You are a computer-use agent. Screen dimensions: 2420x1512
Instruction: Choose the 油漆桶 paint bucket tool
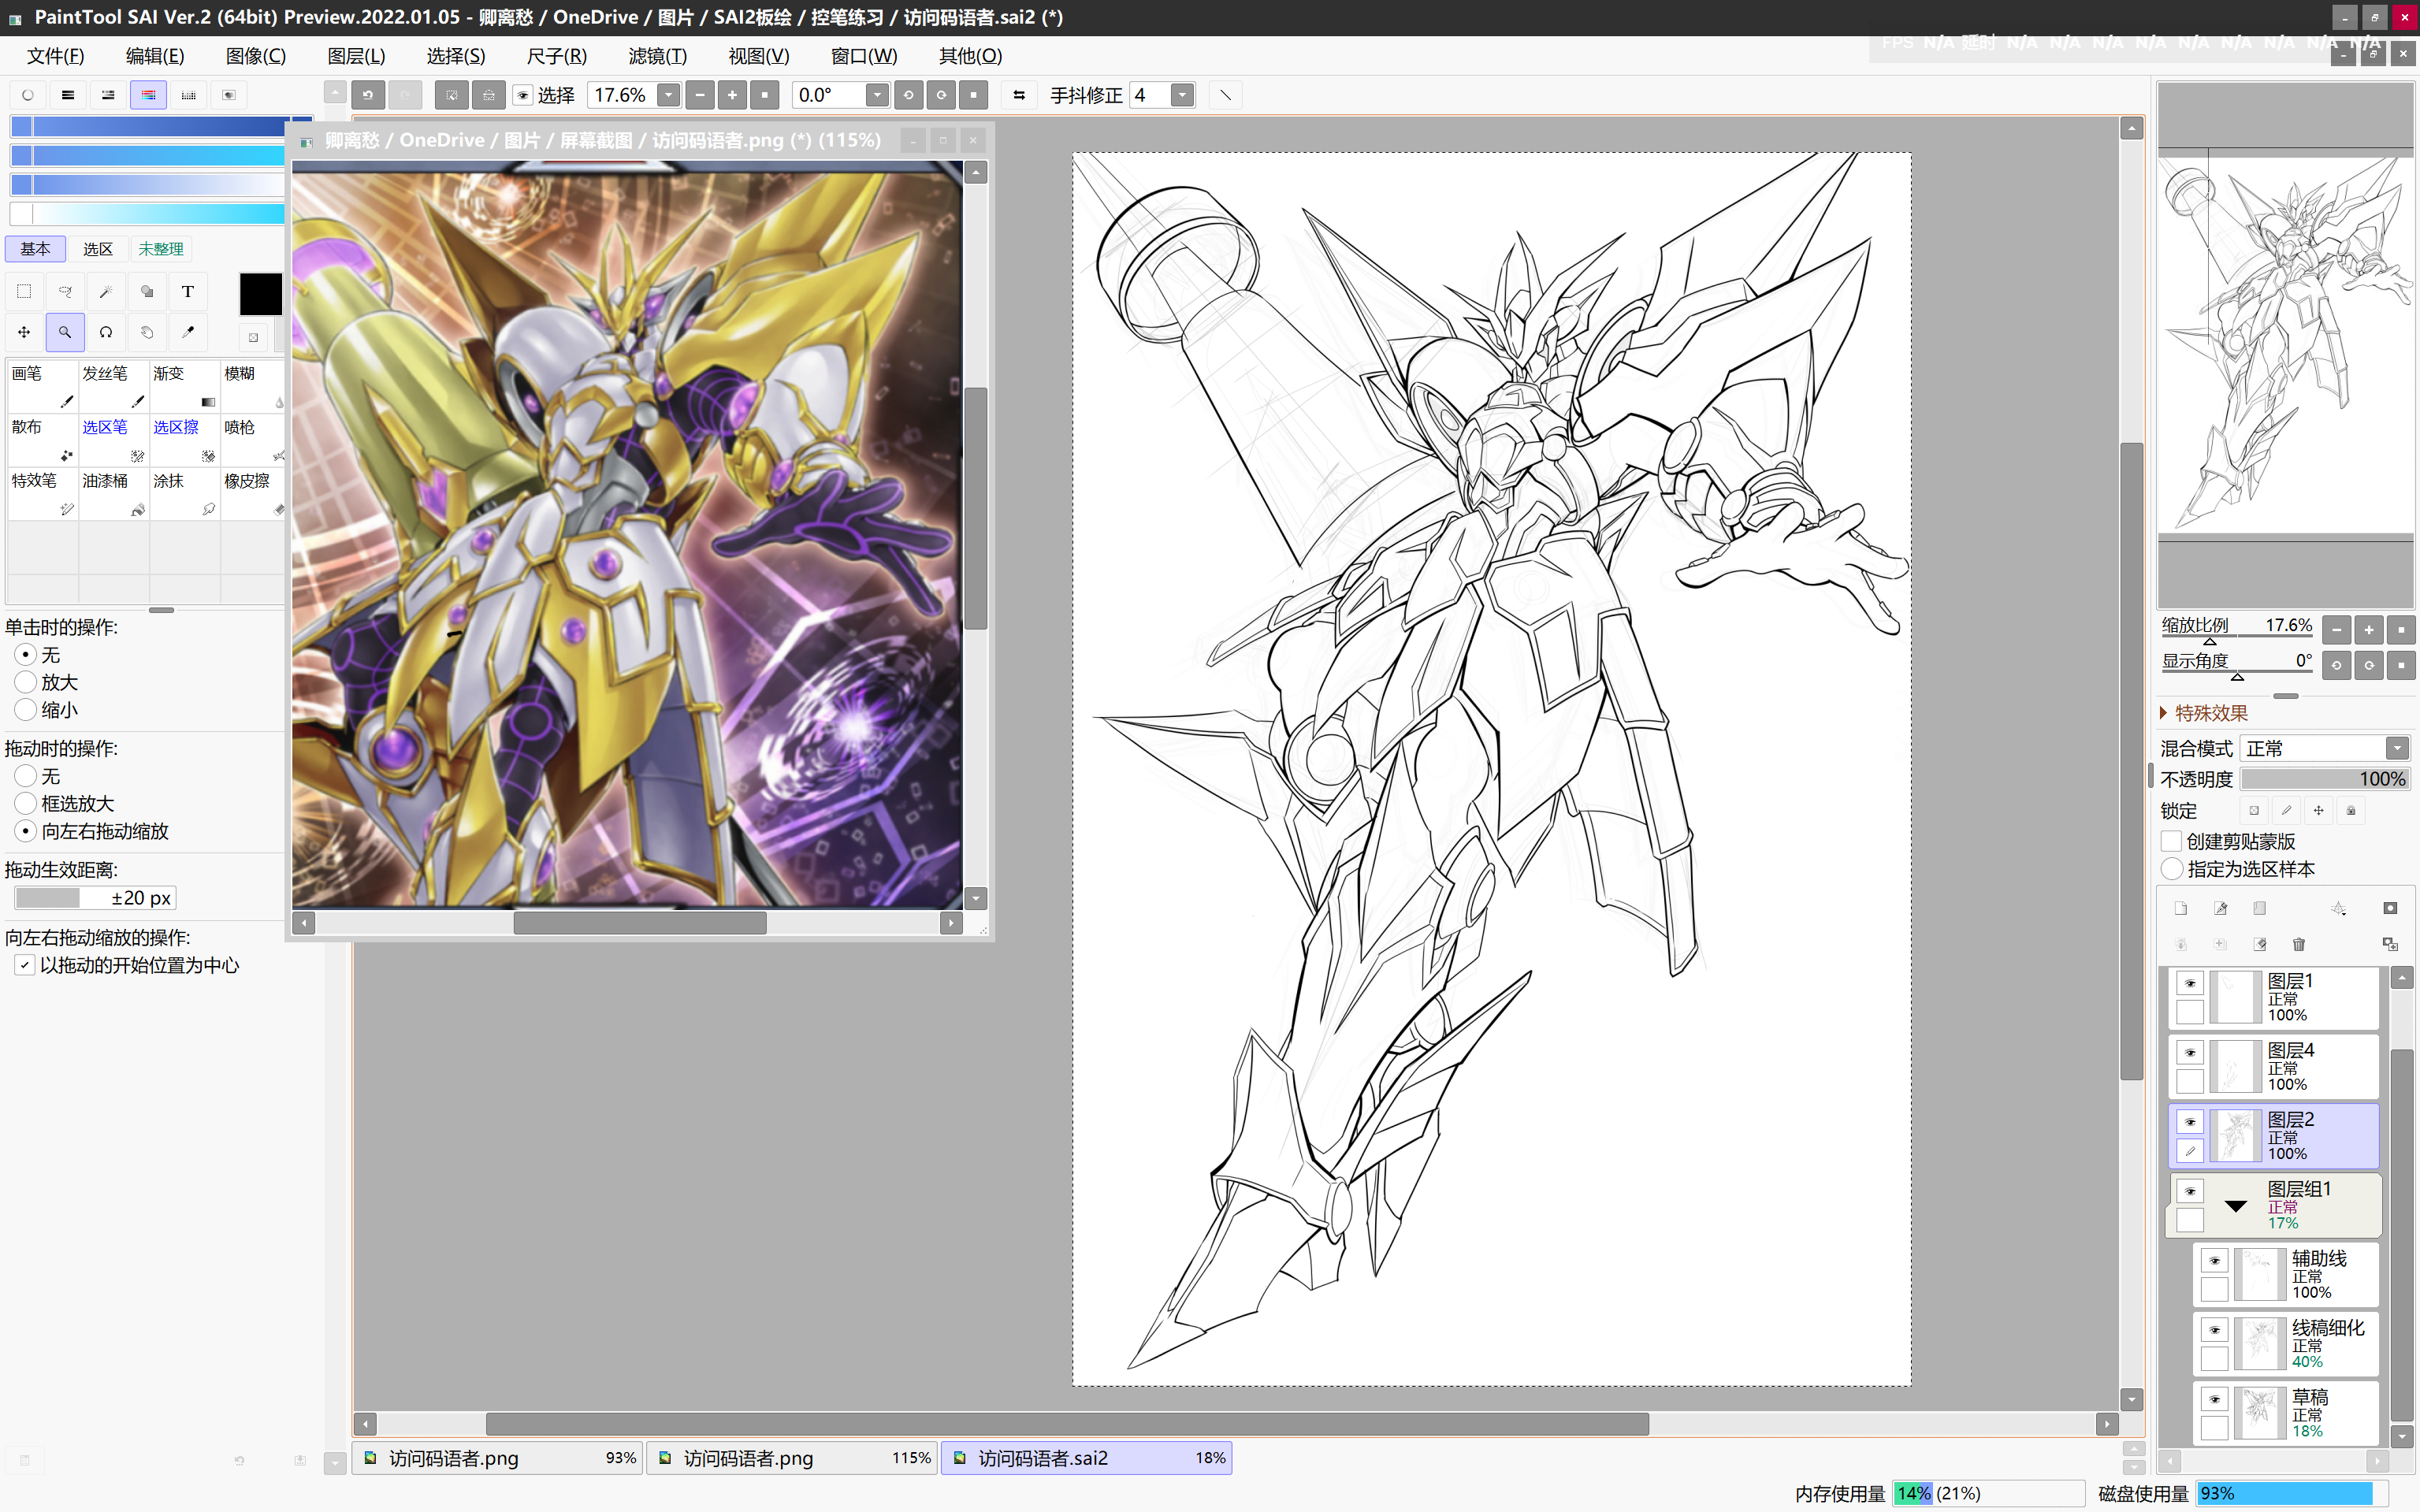click(113, 493)
